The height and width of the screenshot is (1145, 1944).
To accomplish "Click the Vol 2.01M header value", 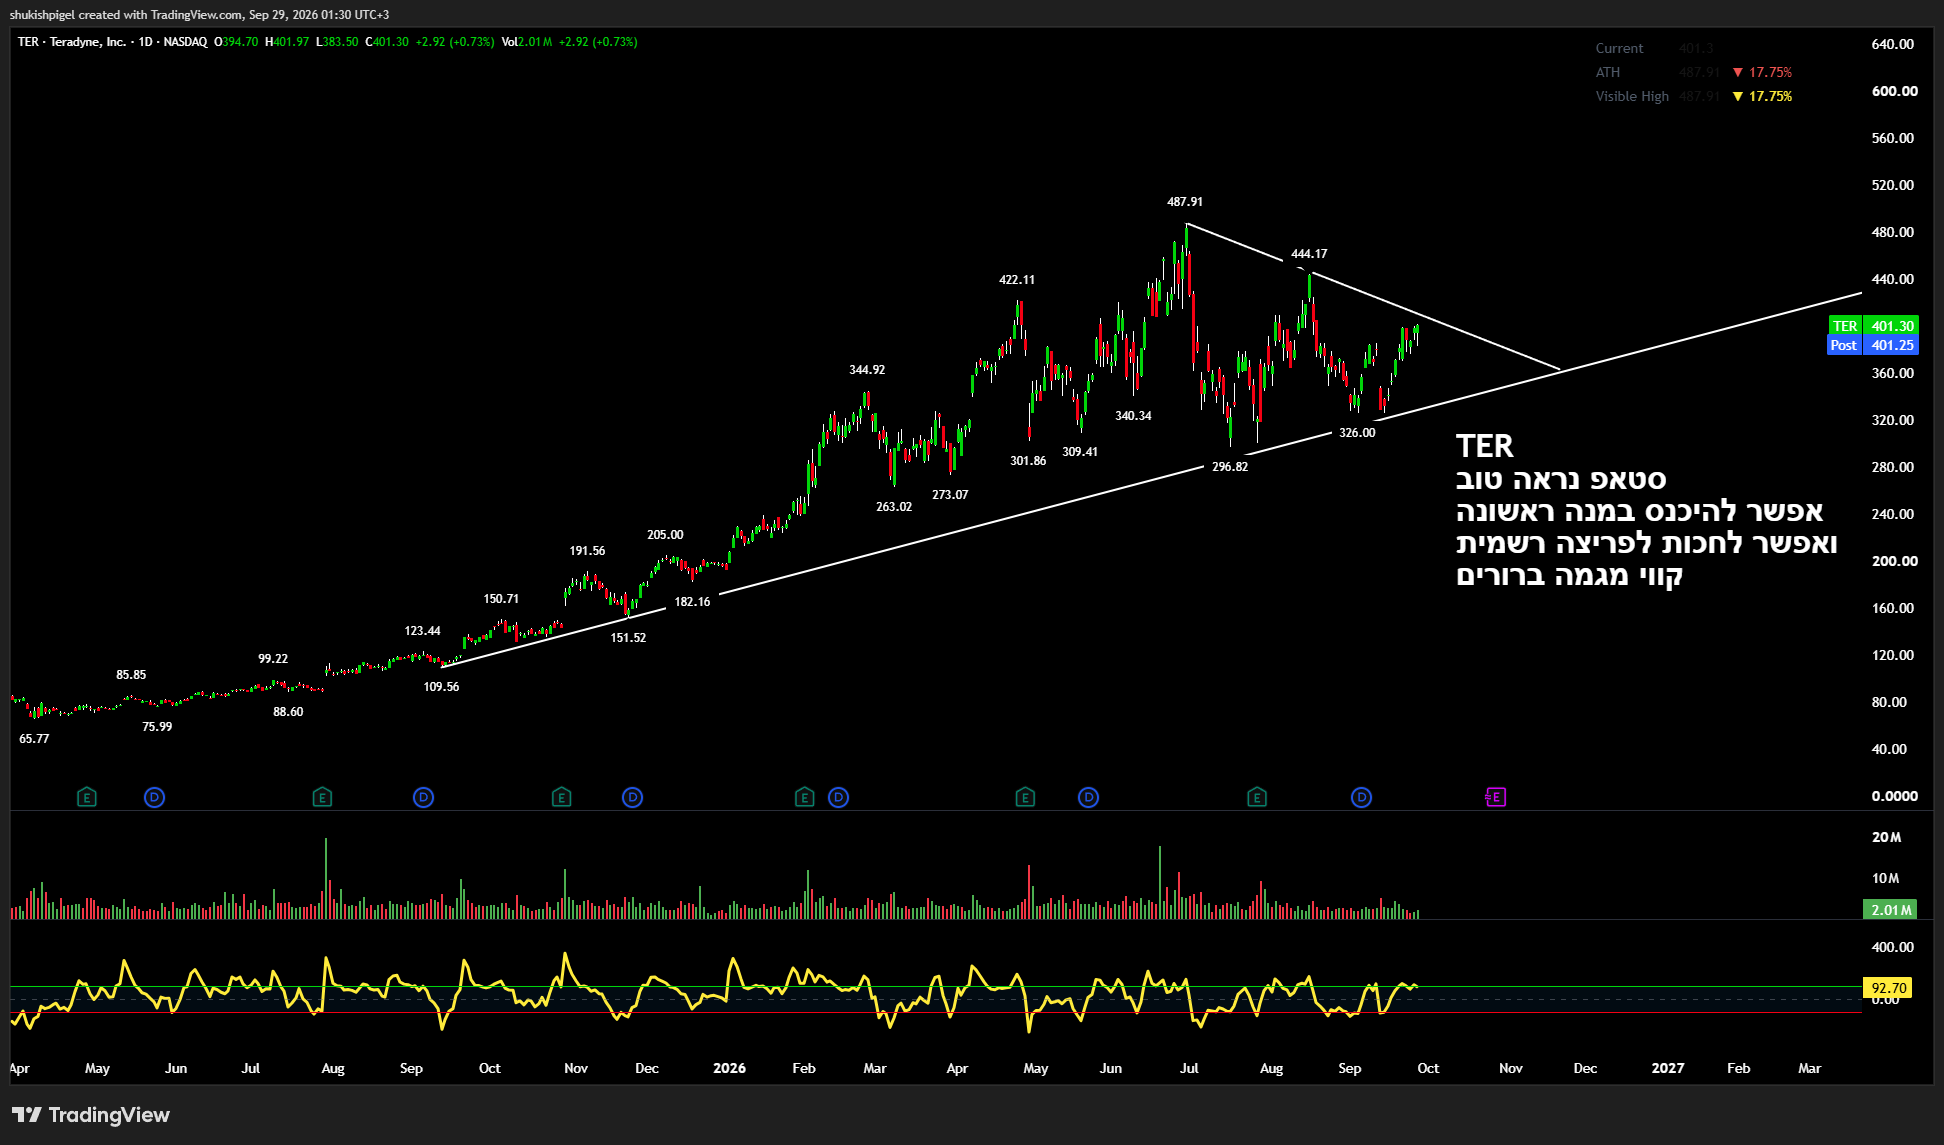I will [527, 42].
